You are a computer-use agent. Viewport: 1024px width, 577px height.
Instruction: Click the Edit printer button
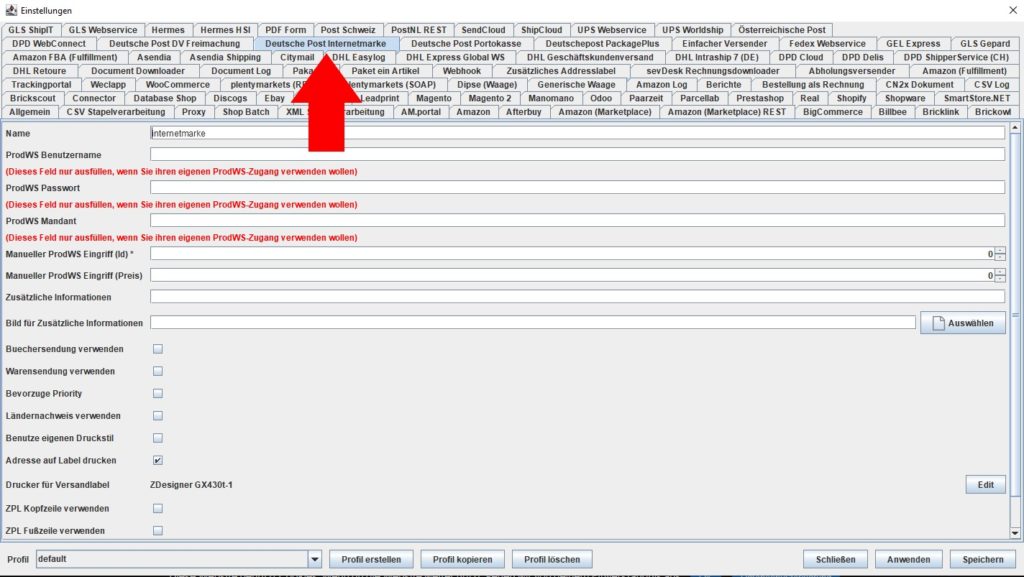click(985, 485)
